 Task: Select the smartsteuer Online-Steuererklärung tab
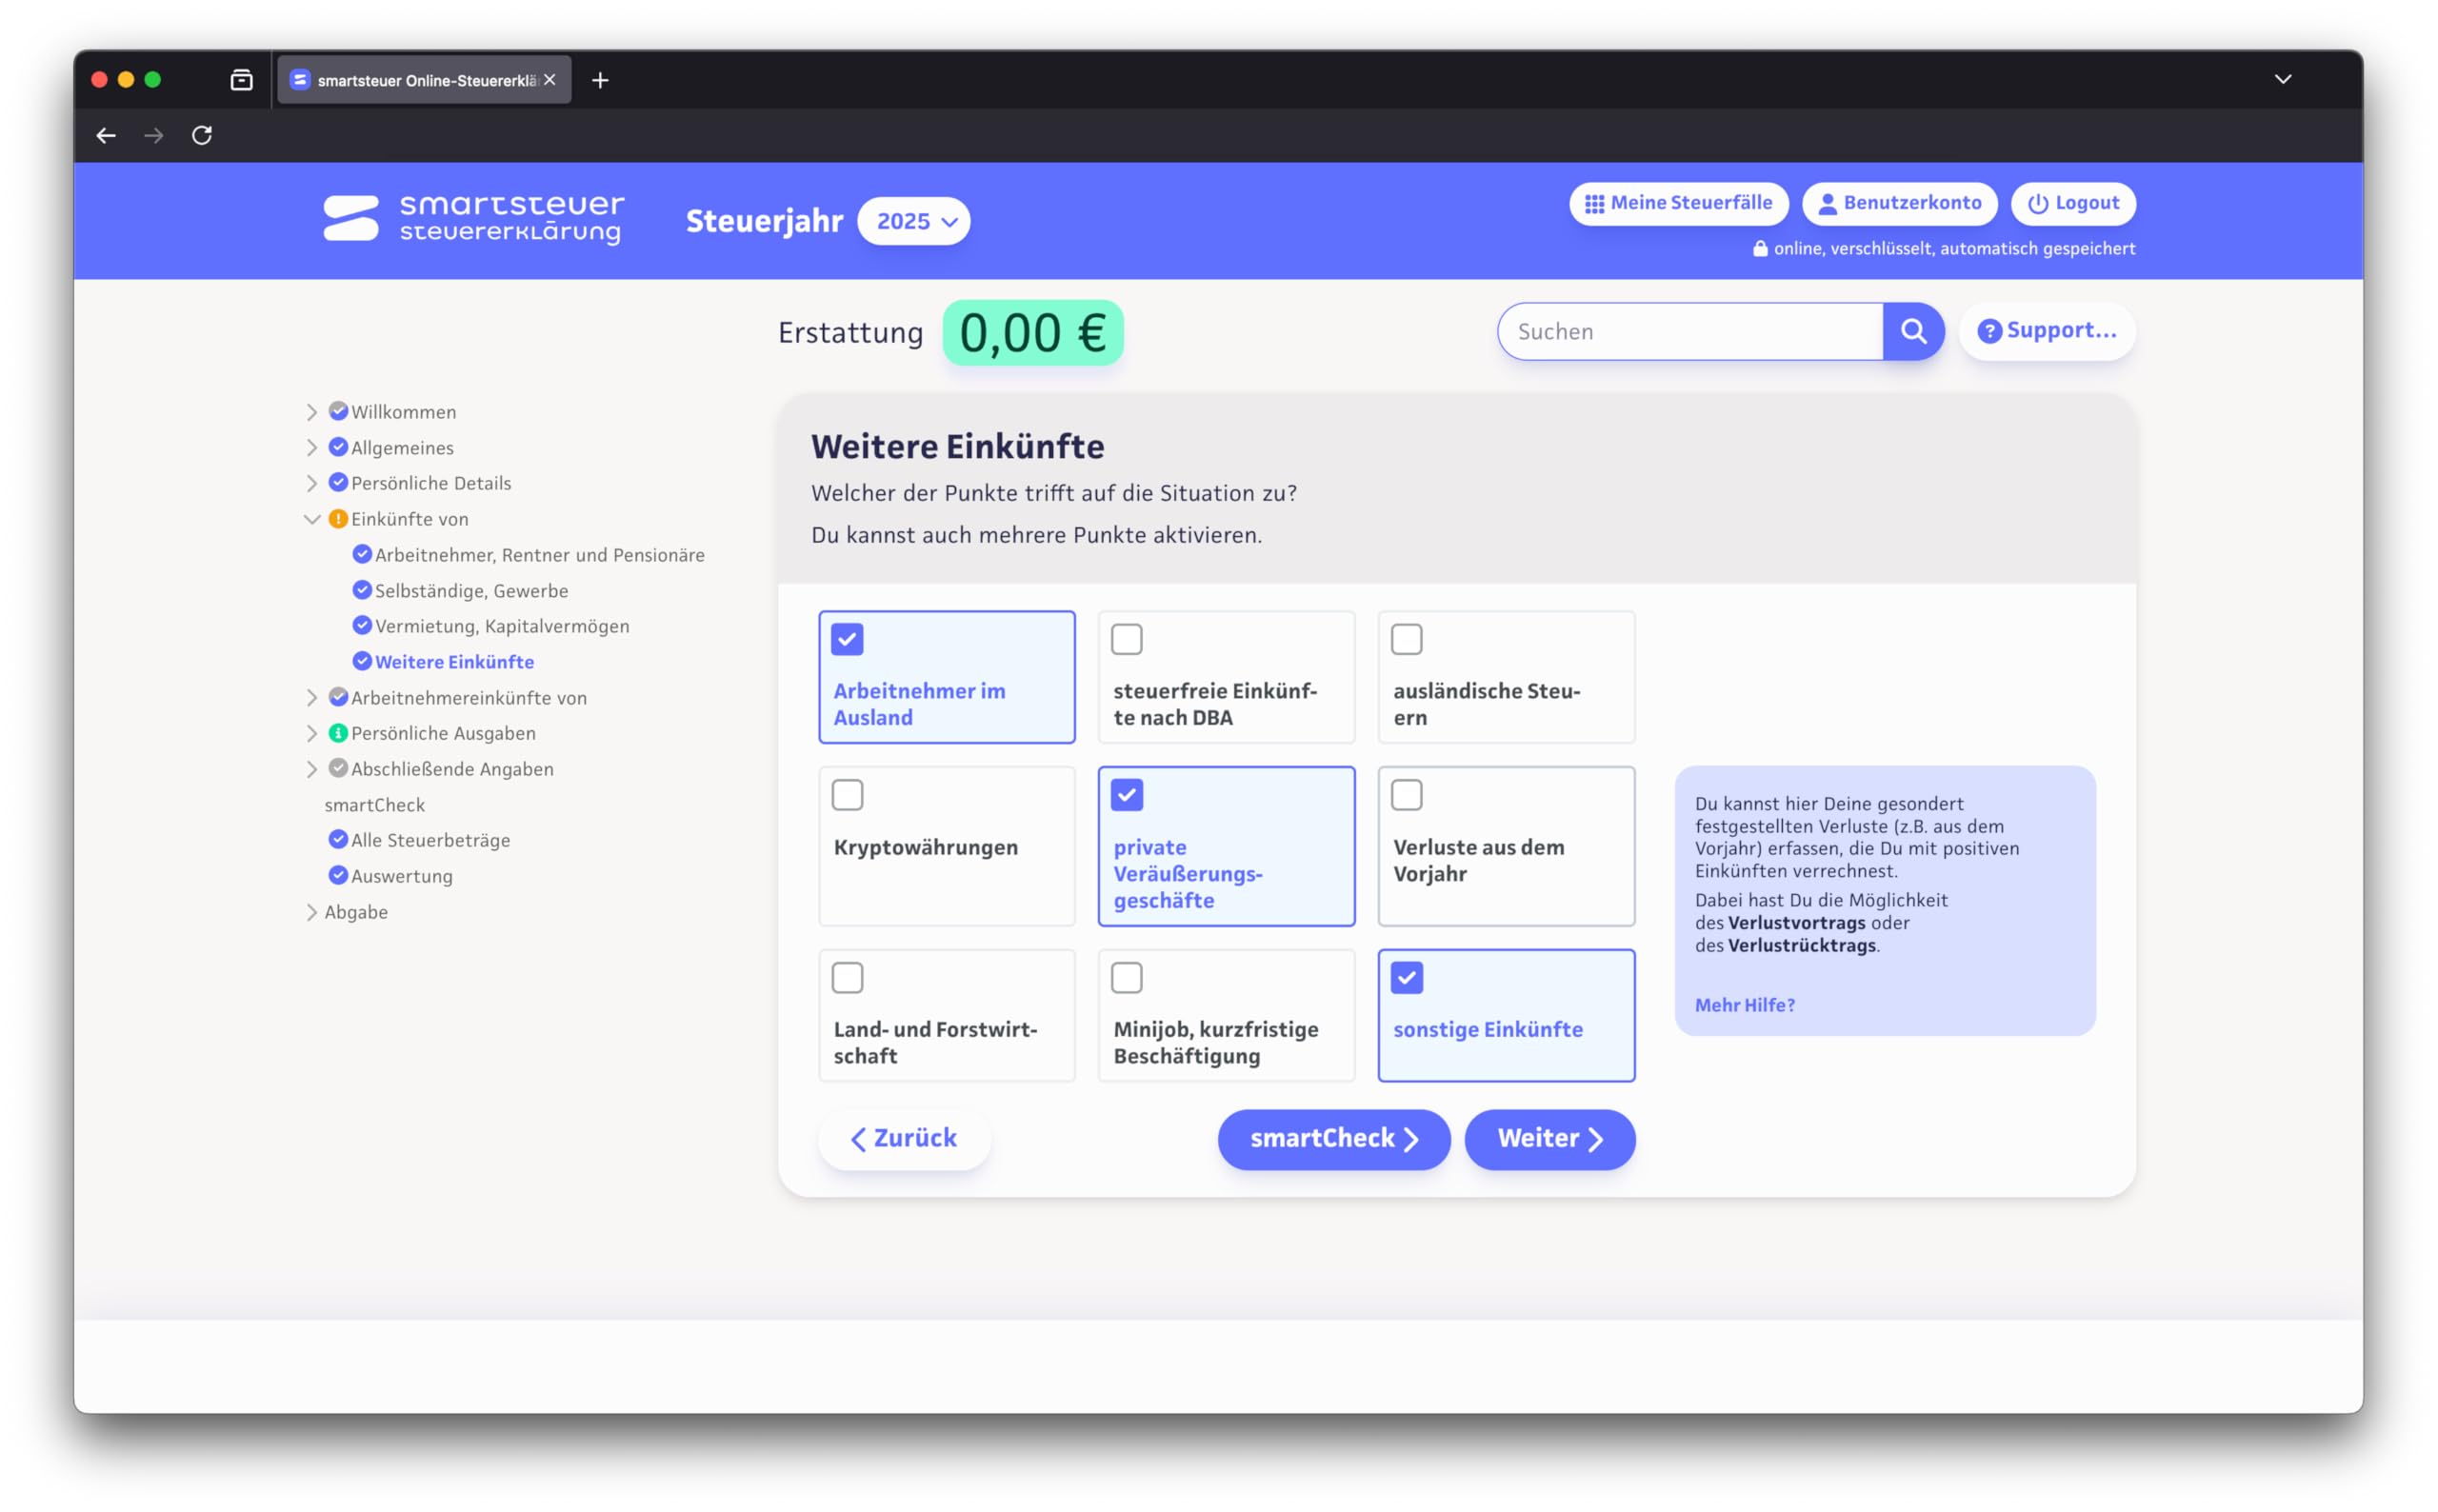pyautogui.click(x=424, y=80)
